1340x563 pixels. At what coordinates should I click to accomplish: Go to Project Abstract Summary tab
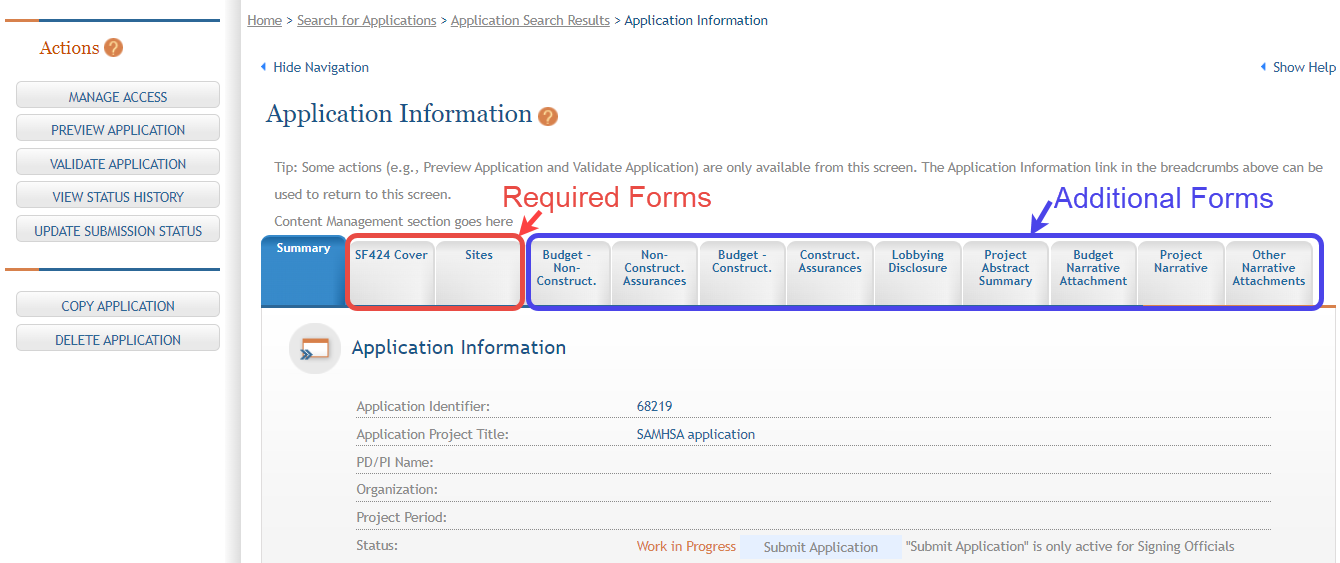point(1005,268)
